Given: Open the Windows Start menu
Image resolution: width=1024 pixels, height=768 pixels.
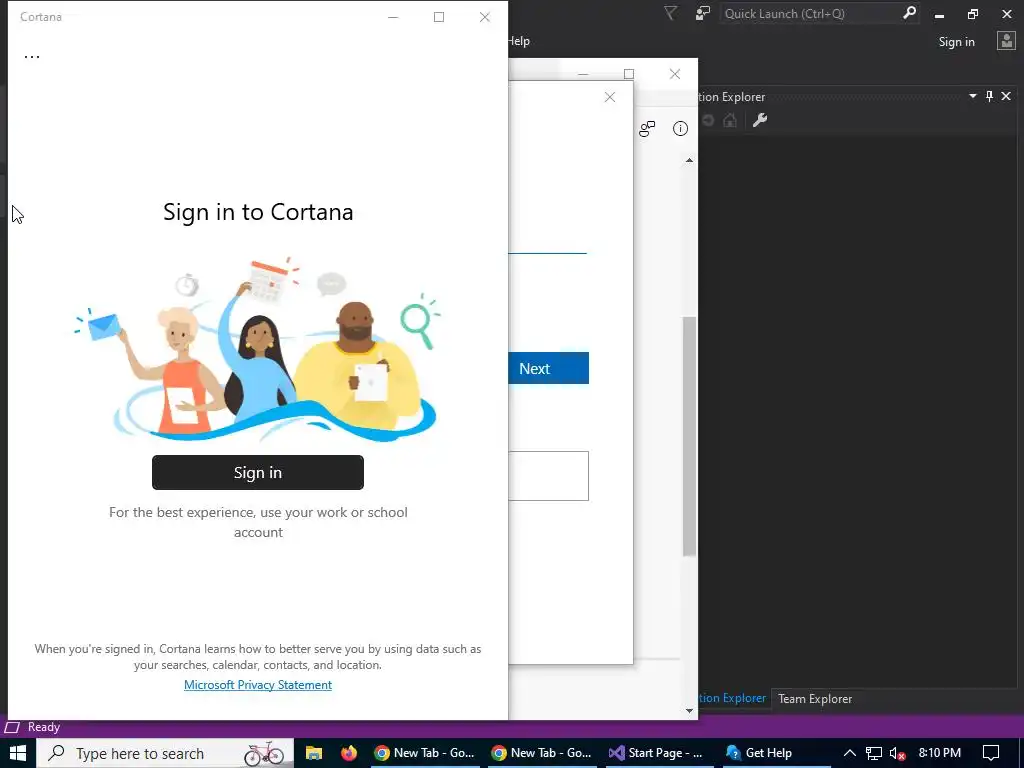Looking at the screenshot, I should tap(18, 753).
